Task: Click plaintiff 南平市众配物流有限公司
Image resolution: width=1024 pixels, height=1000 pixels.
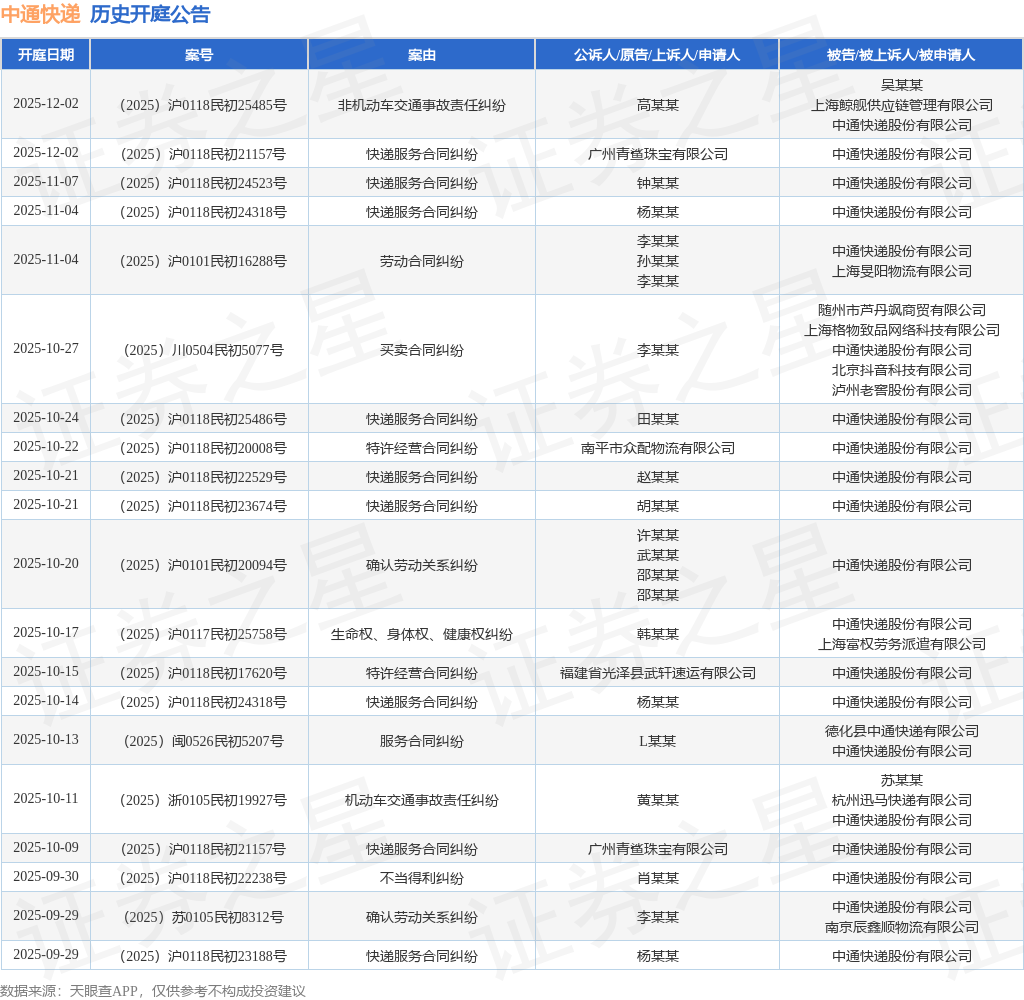Action: coord(658,448)
